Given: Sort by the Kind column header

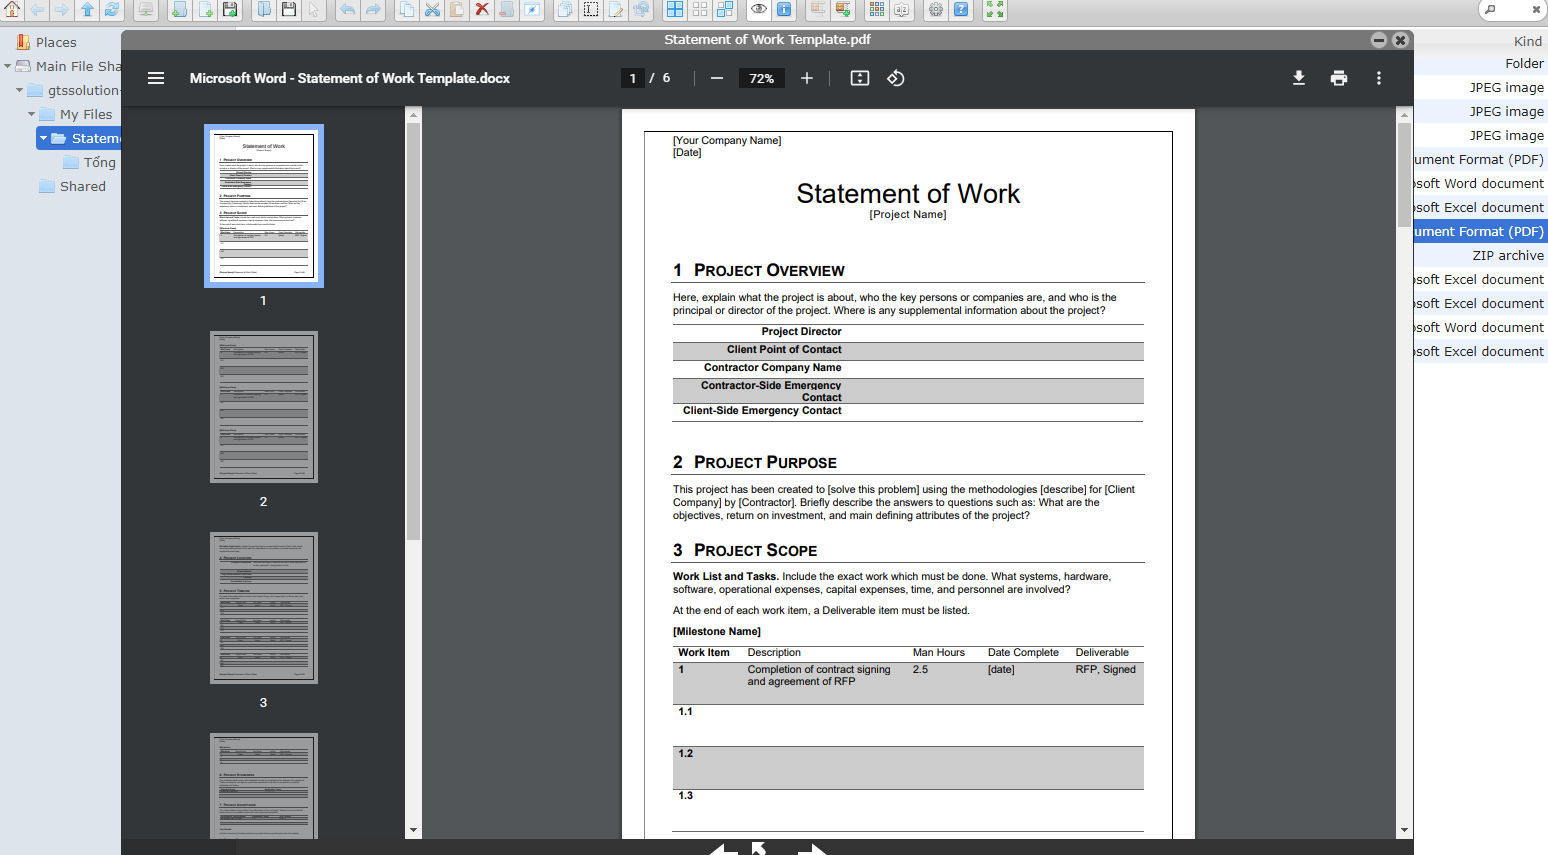Looking at the screenshot, I should [x=1527, y=41].
